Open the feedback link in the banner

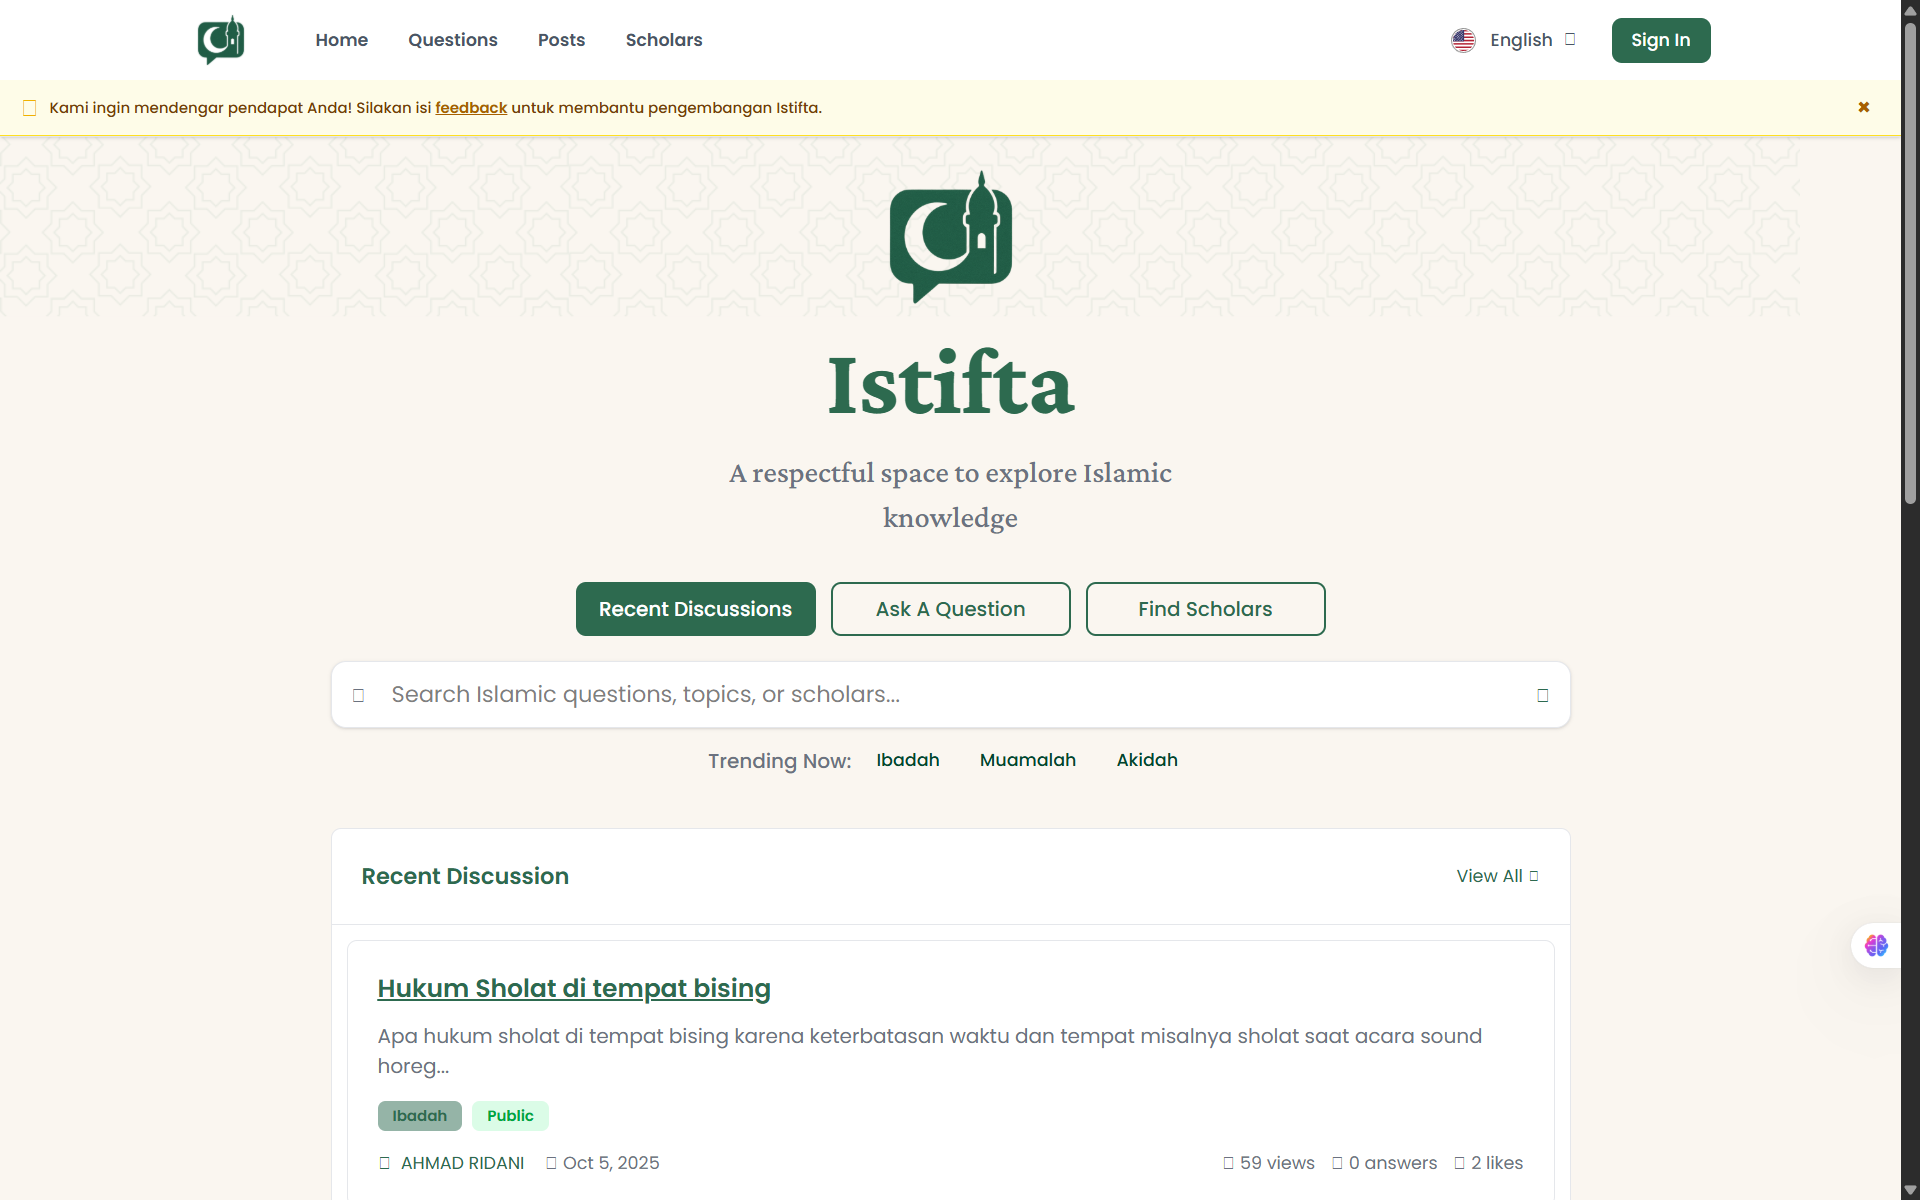click(x=471, y=107)
